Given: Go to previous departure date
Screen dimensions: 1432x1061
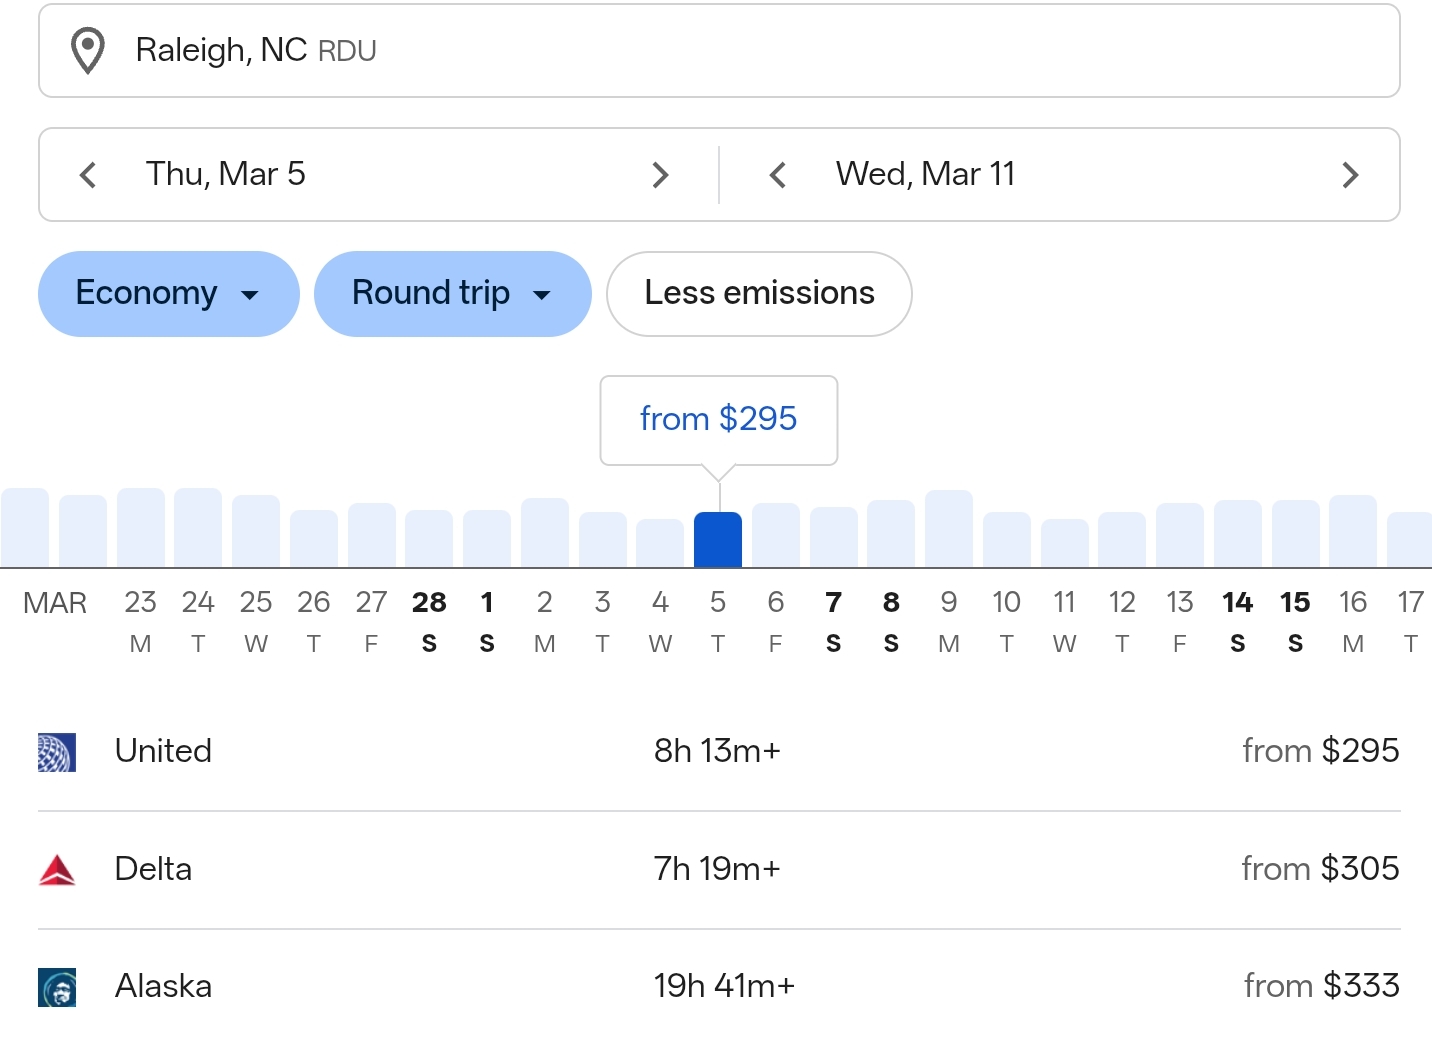Looking at the screenshot, I should [88, 175].
